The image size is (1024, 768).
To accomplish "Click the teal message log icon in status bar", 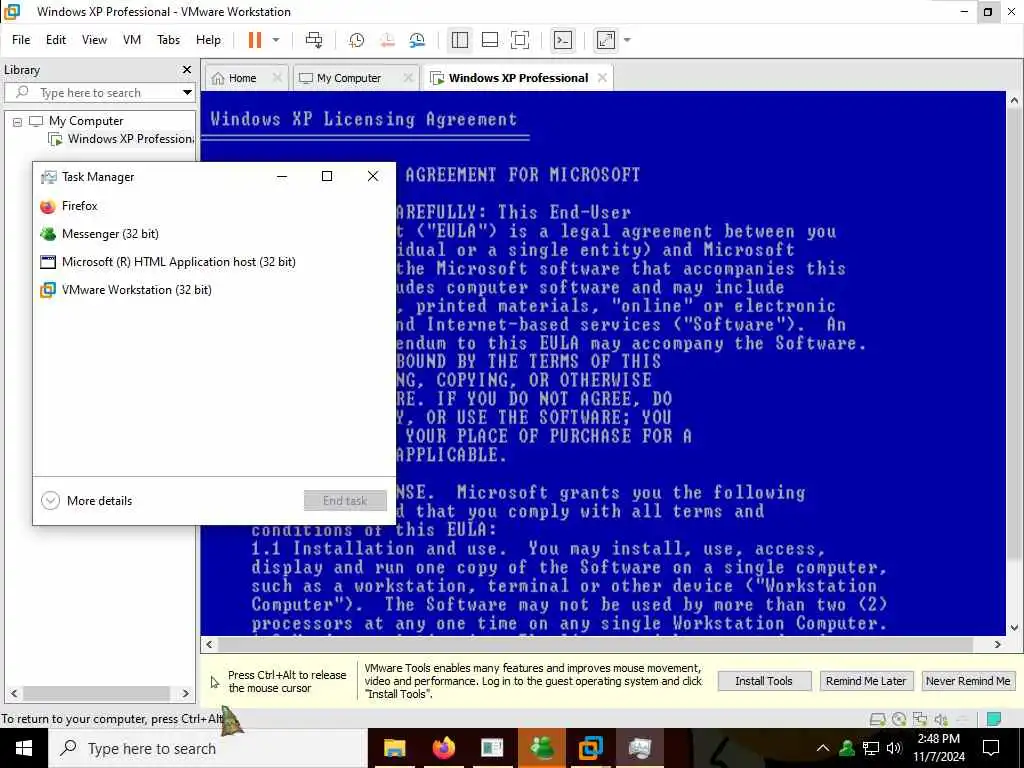I will coord(994,719).
